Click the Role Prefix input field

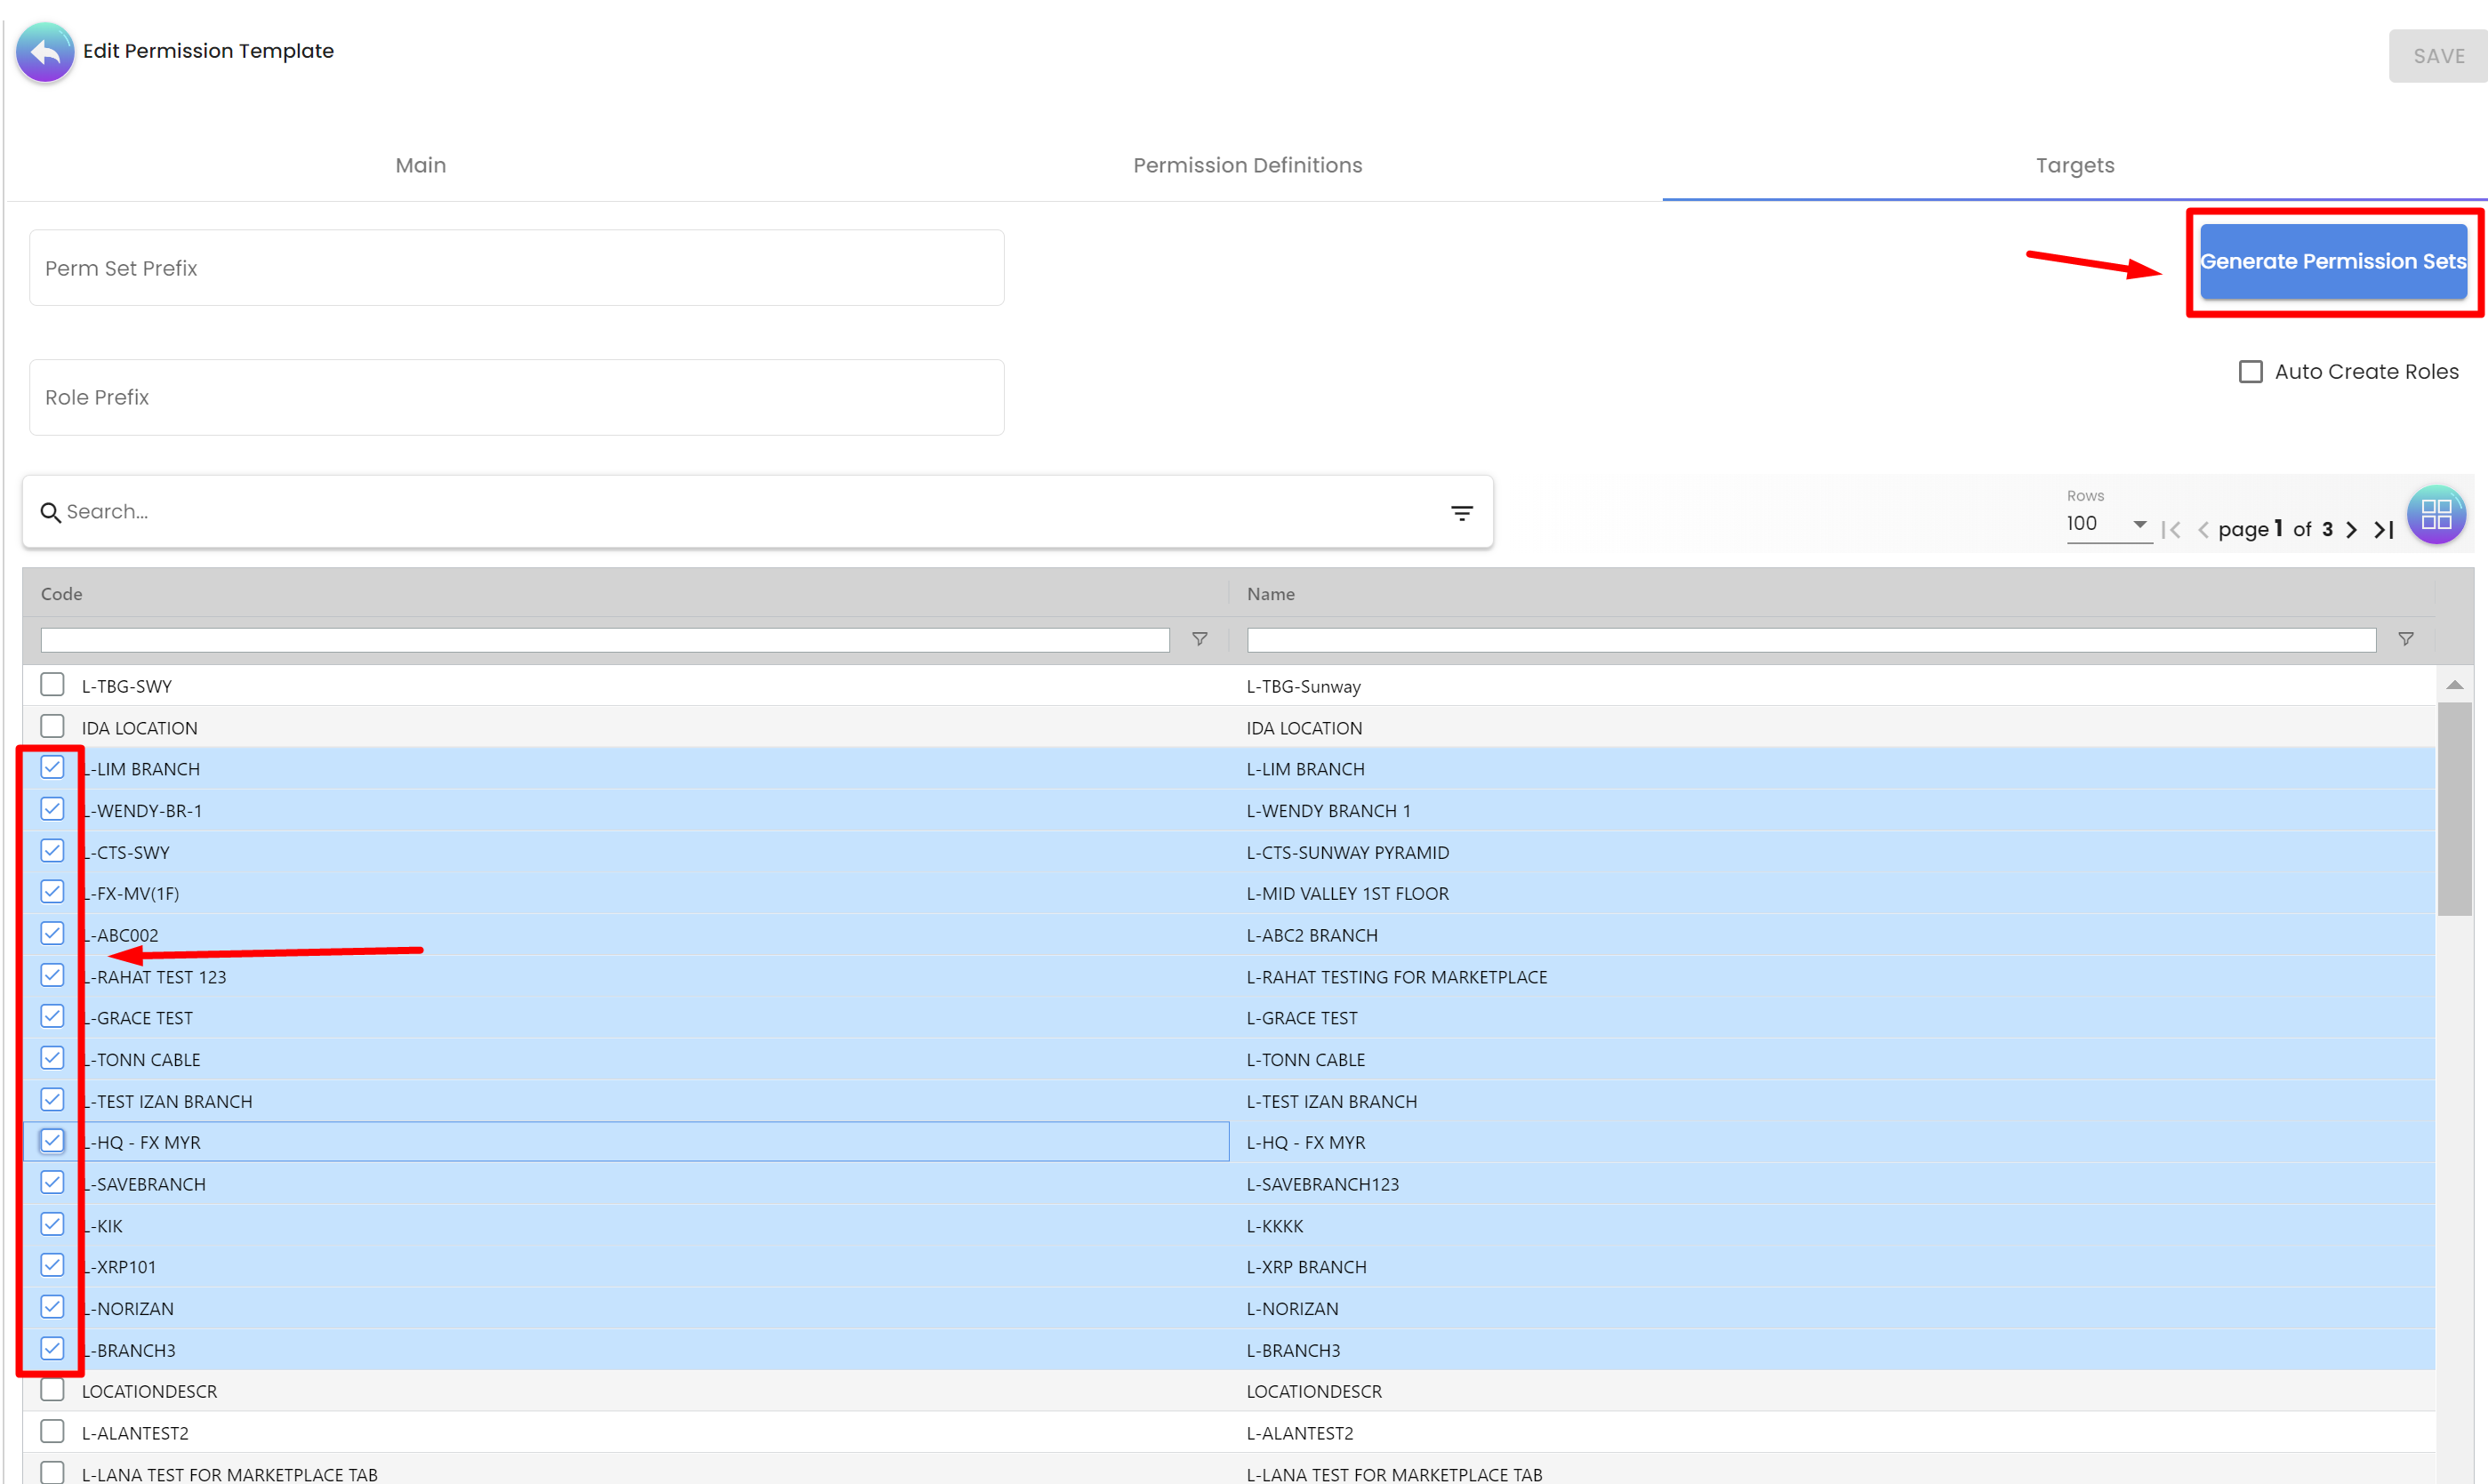516,397
